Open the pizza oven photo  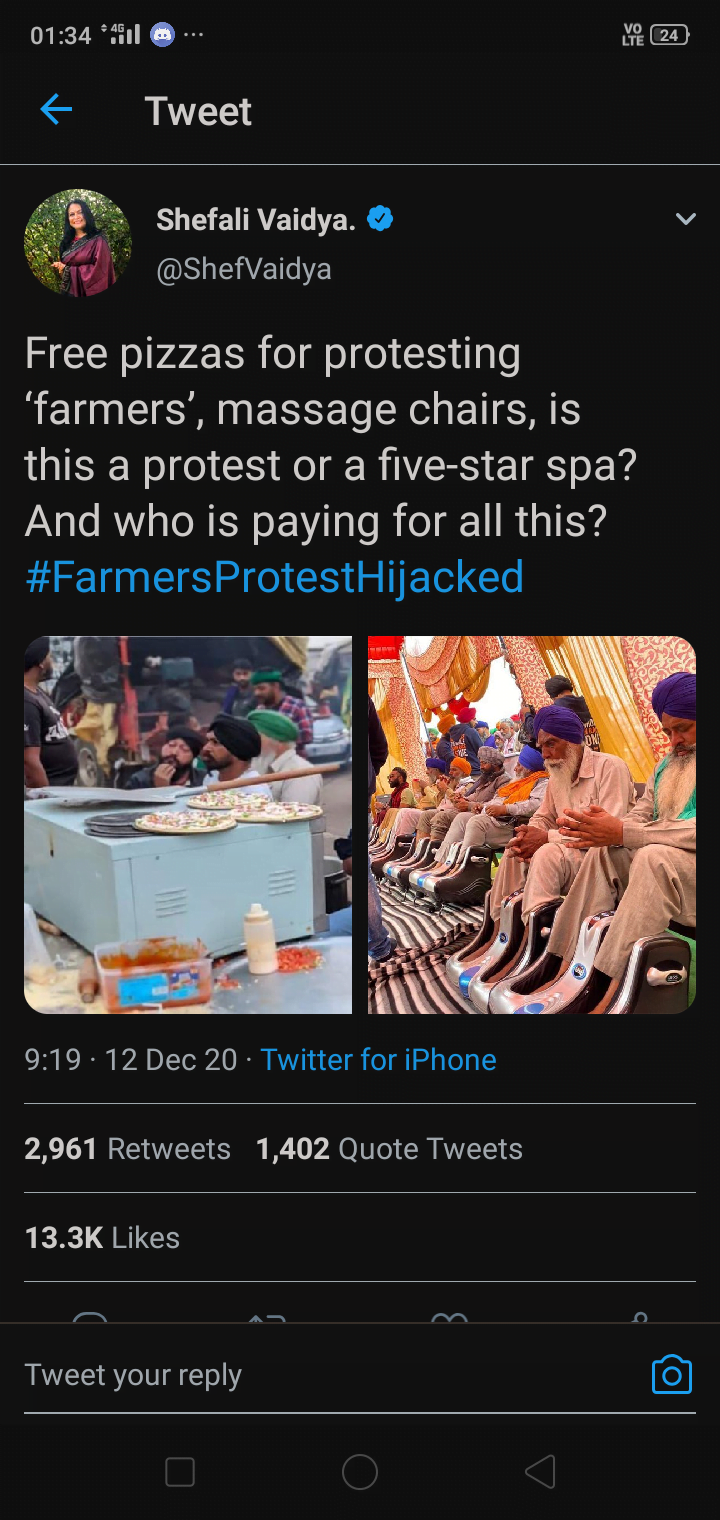(x=188, y=825)
